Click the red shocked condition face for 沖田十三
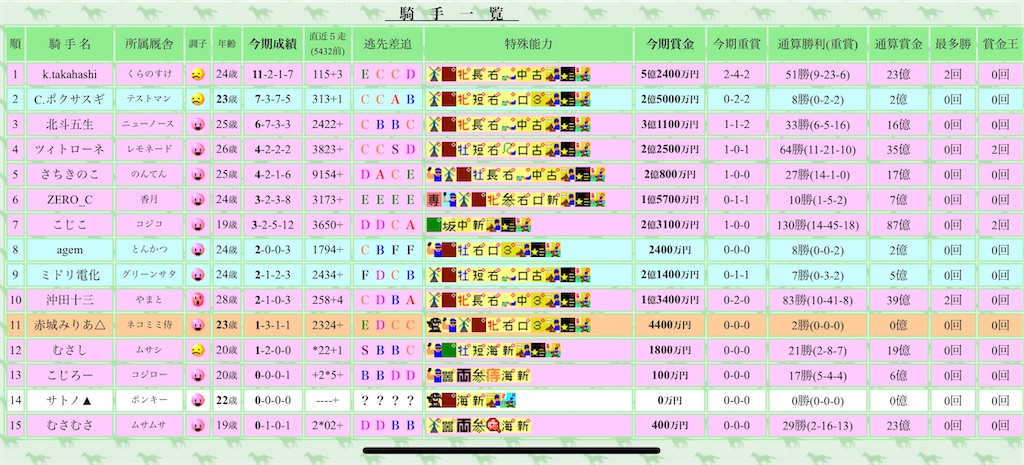The height and width of the screenshot is (465, 1024). (x=197, y=300)
